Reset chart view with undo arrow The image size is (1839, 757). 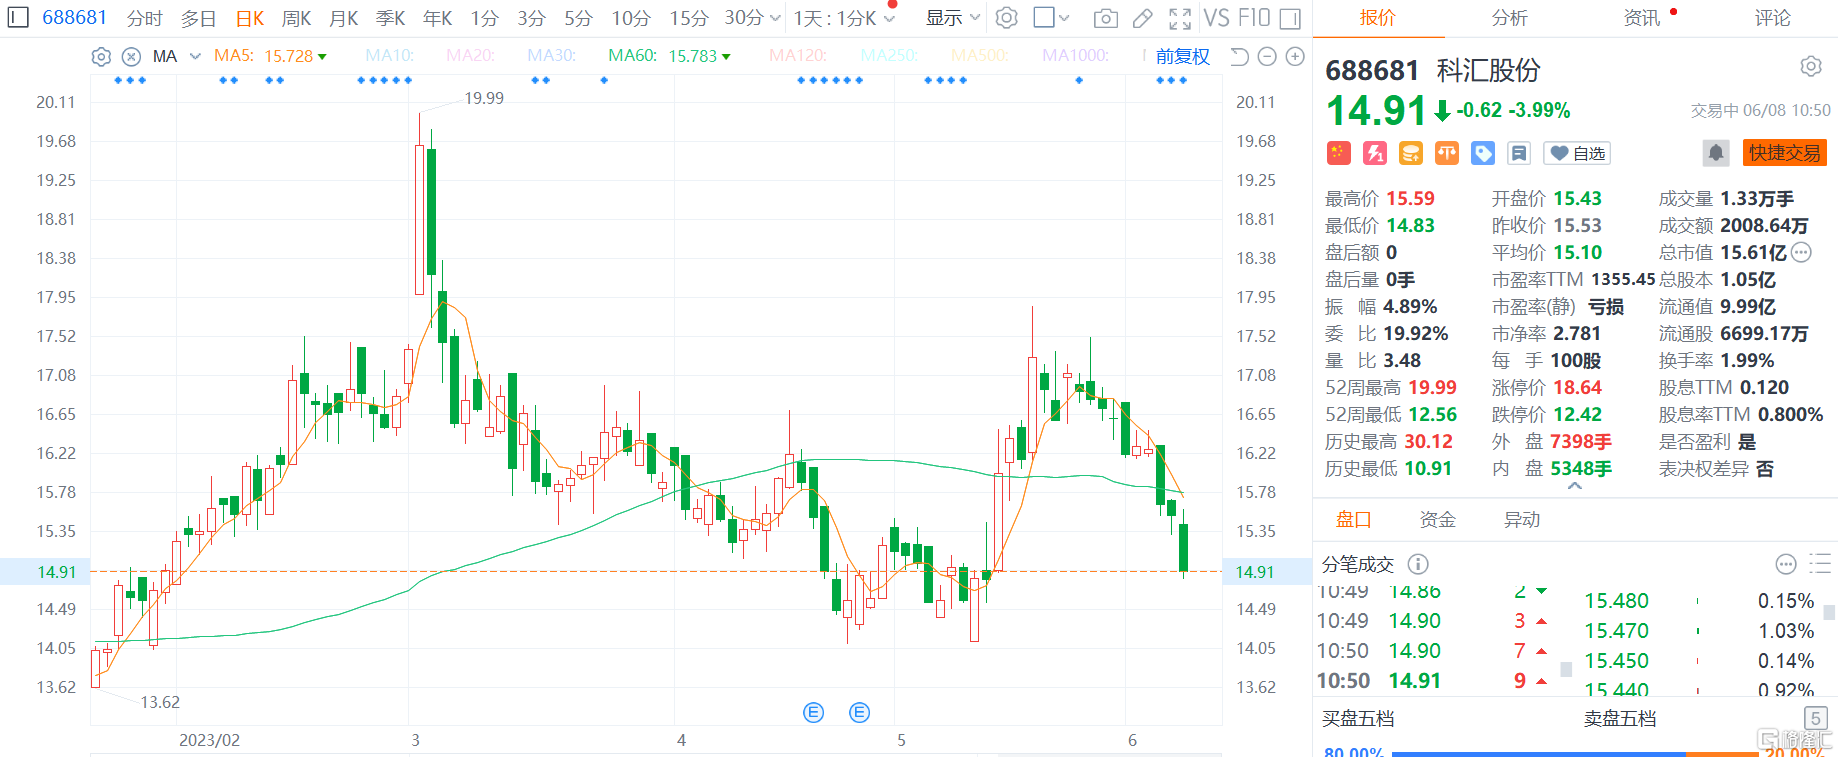[x=1239, y=57]
